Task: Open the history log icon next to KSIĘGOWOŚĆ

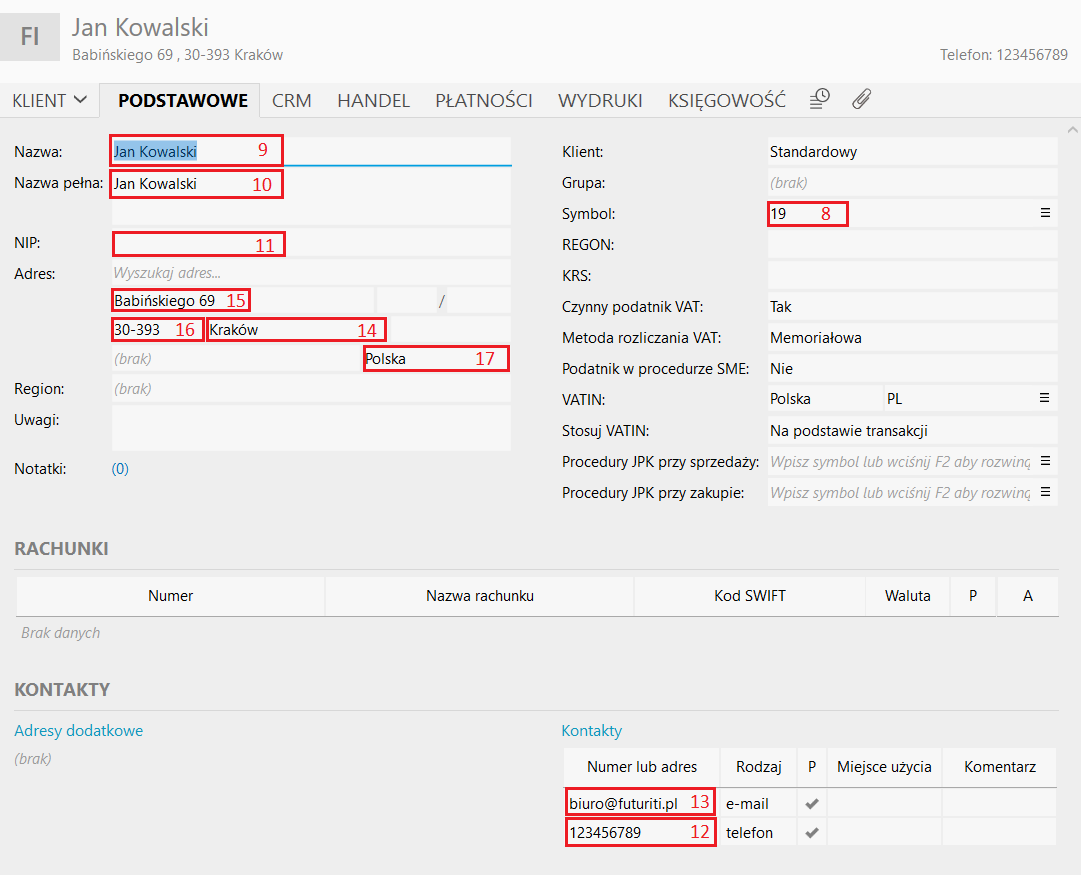Action: 820,99
